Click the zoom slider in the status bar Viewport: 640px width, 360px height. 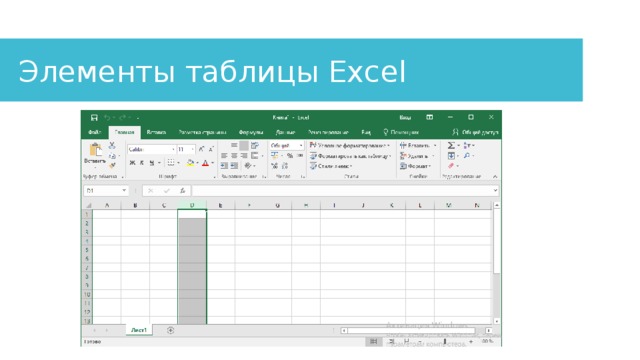(x=445, y=341)
